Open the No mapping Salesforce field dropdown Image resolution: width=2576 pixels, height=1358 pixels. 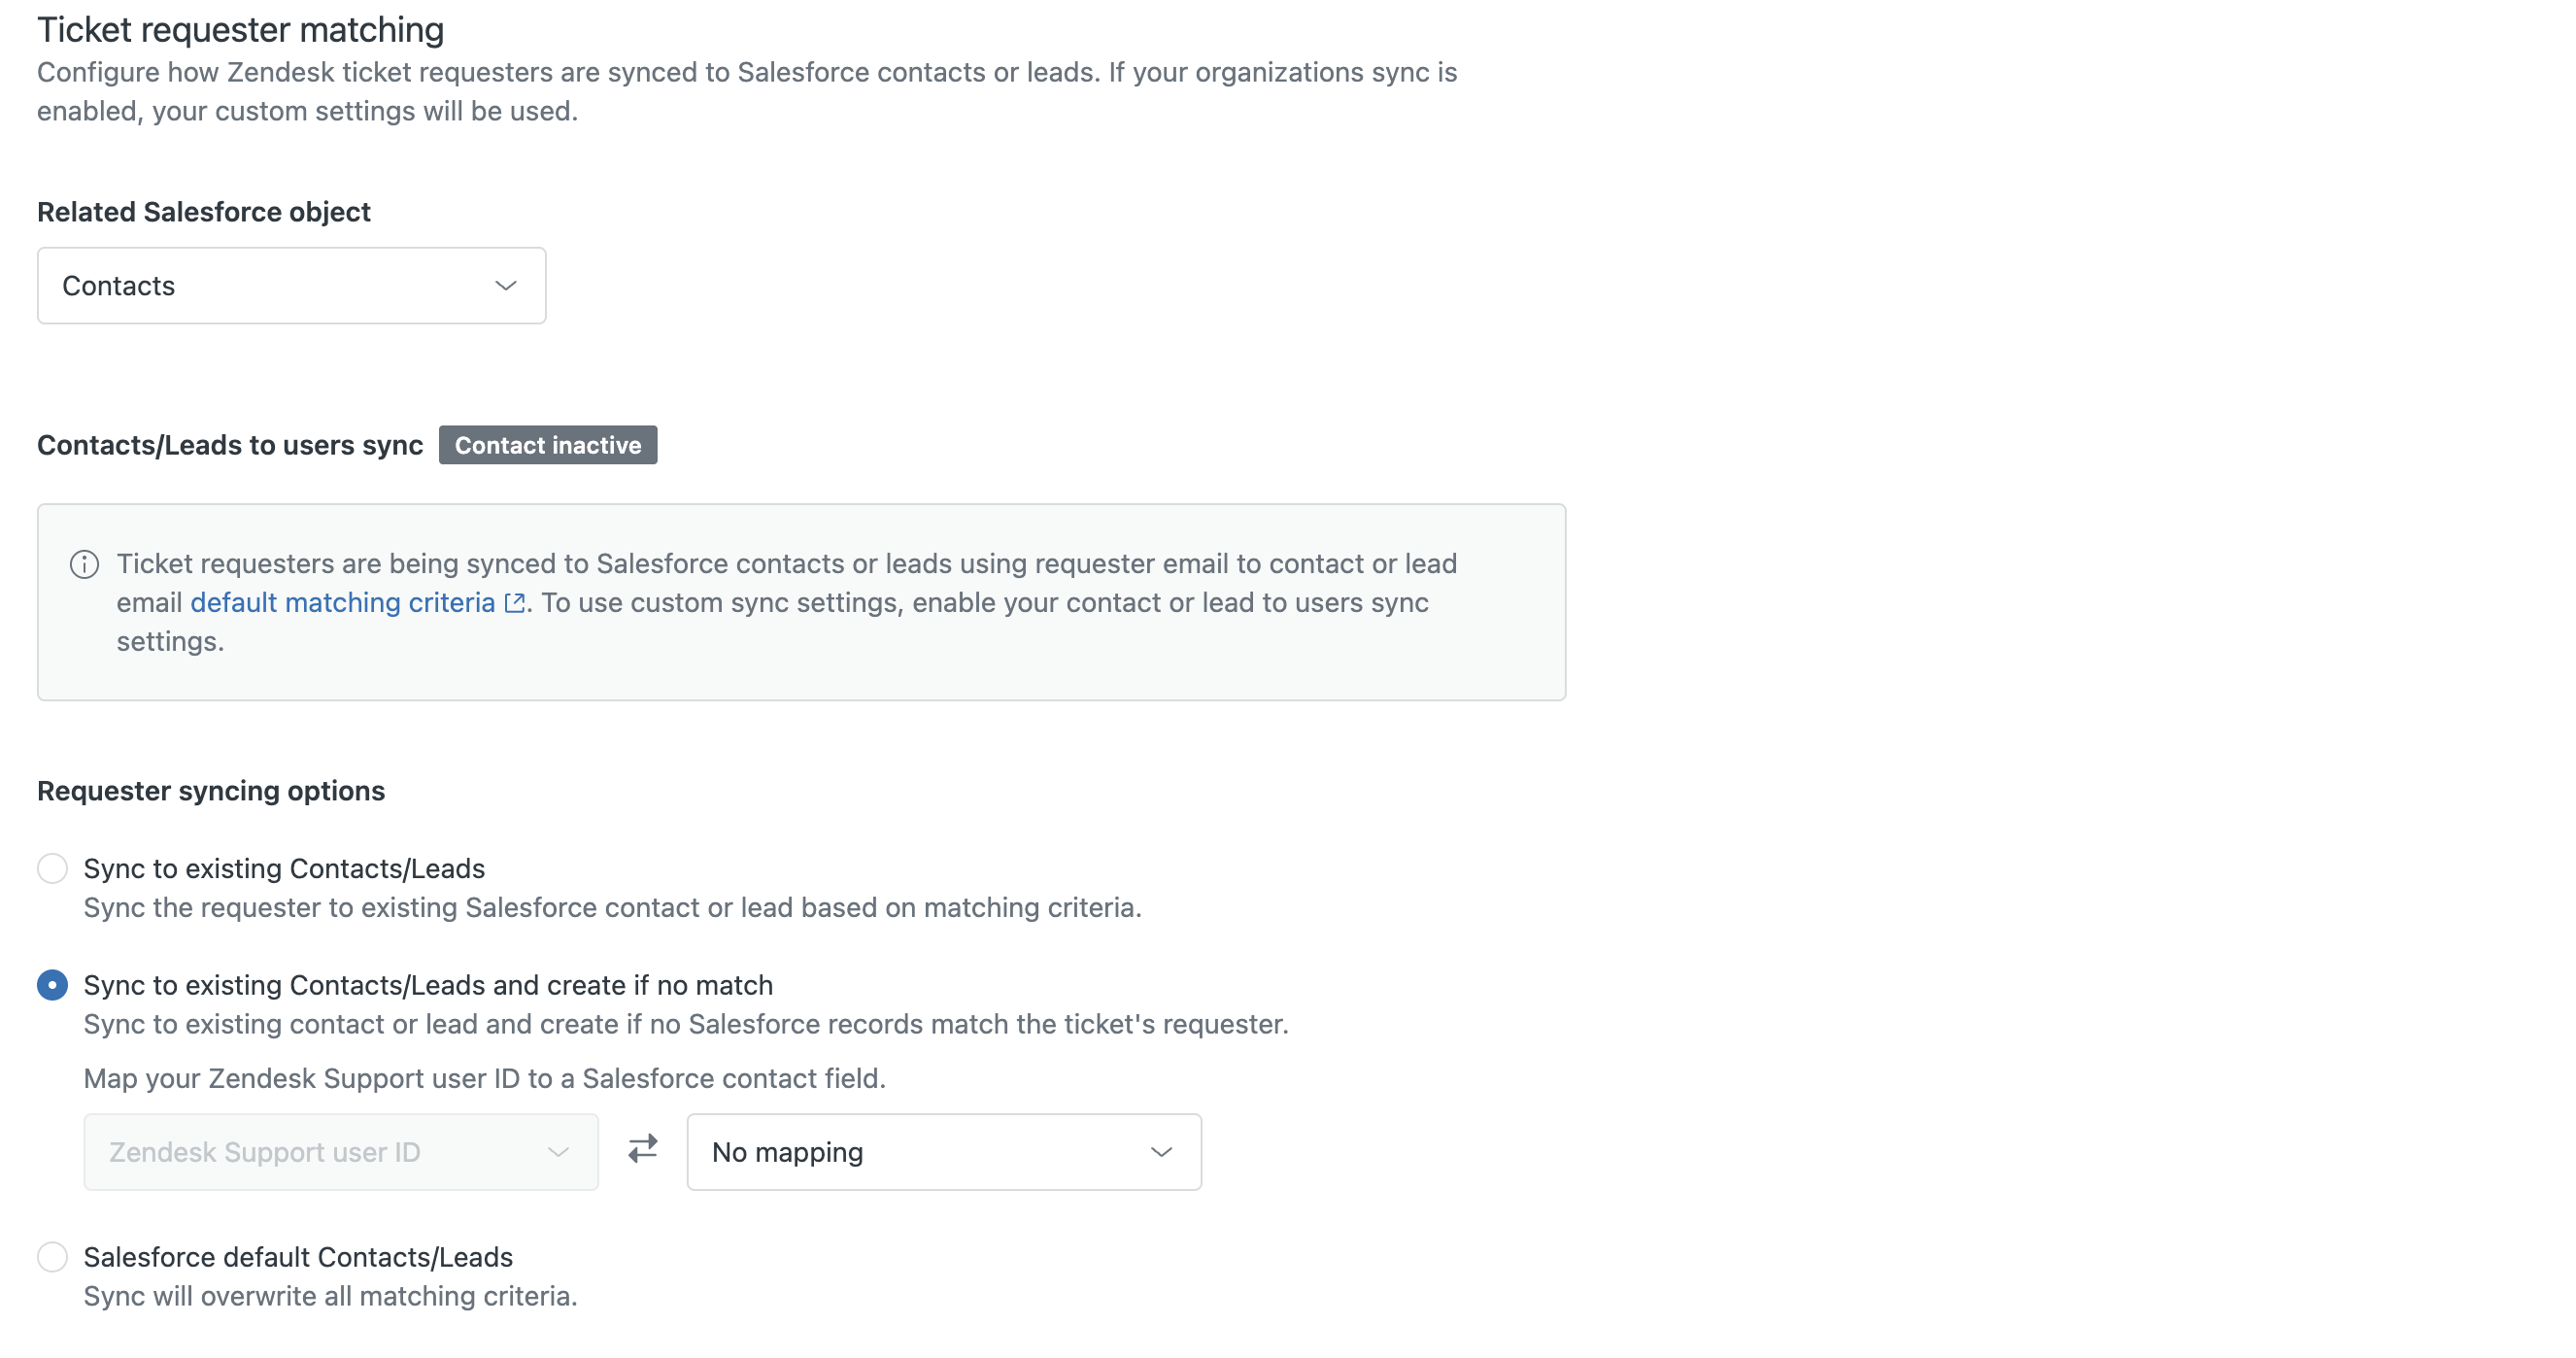[943, 1152]
